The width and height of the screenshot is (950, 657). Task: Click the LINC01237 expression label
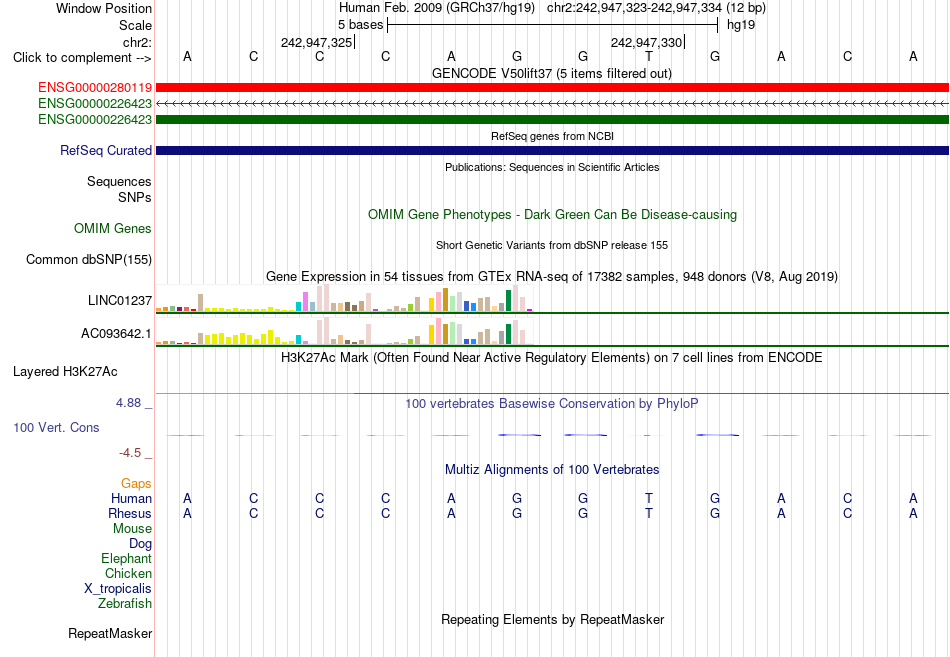click(119, 301)
